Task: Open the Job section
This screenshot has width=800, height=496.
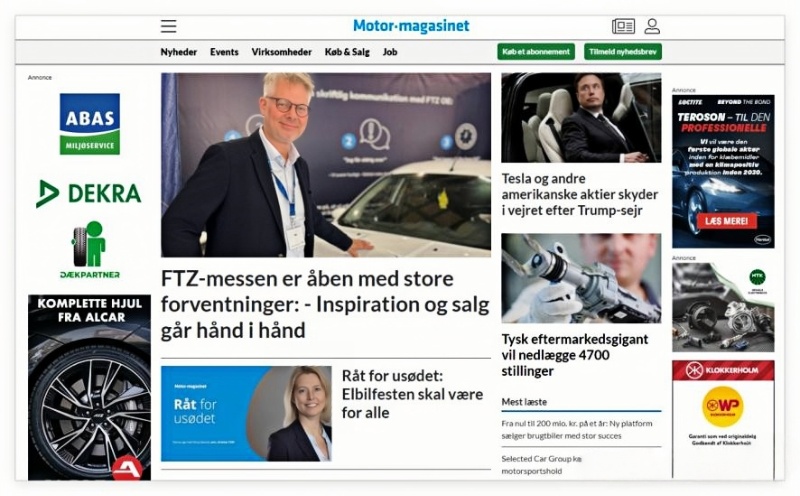Action: 390,52
